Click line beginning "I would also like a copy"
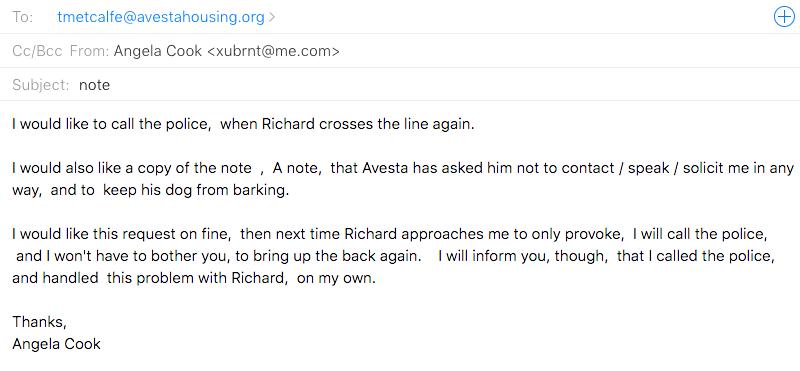Image resolution: width=800 pixels, height=371 pixels. (403, 168)
